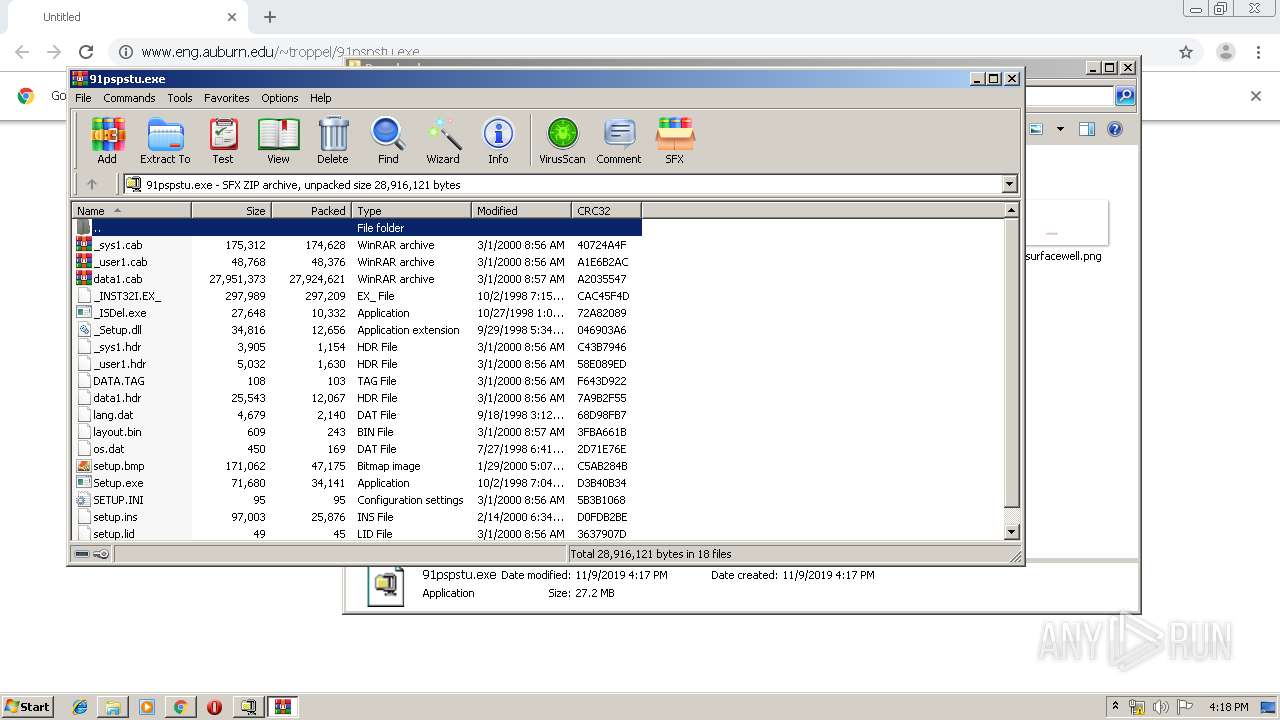1280x720 pixels.
Task: Open Internet Explorer from the taskbar
Action: (80, 707)
